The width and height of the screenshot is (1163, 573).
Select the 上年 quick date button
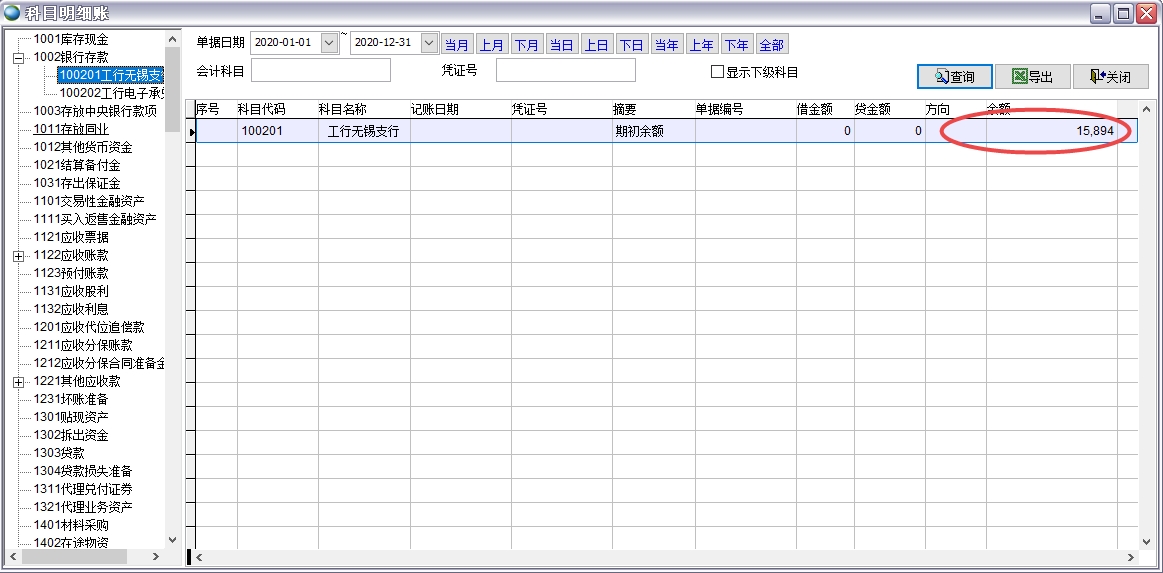pos(701,45)
